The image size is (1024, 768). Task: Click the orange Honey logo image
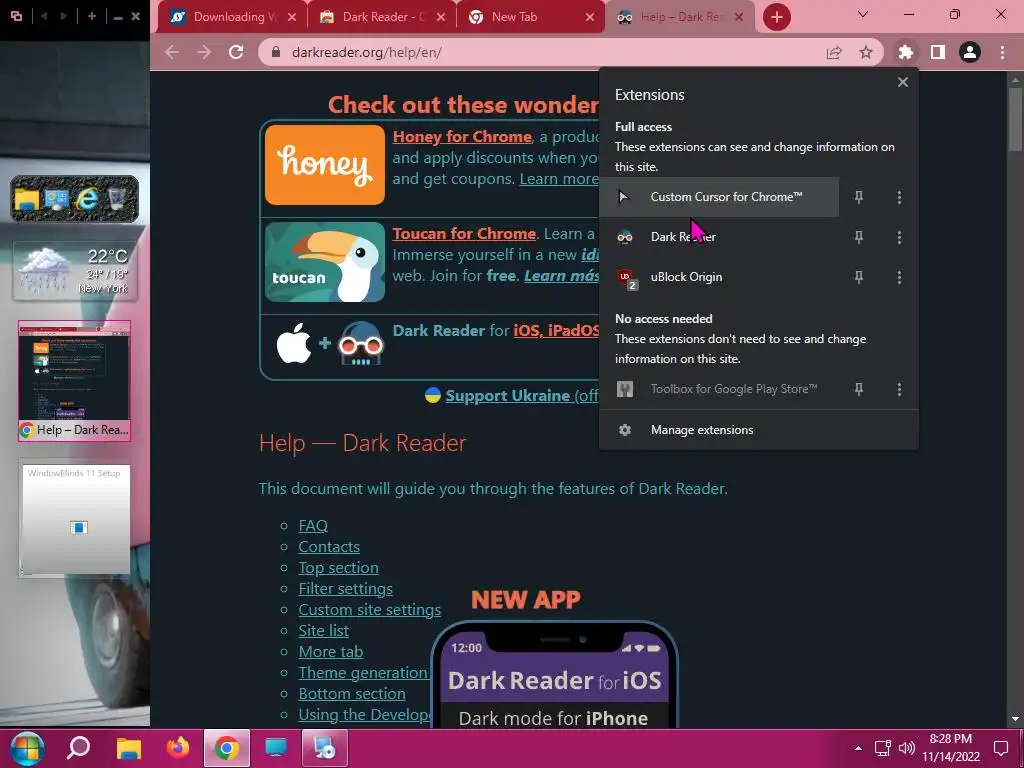point(325,165)
